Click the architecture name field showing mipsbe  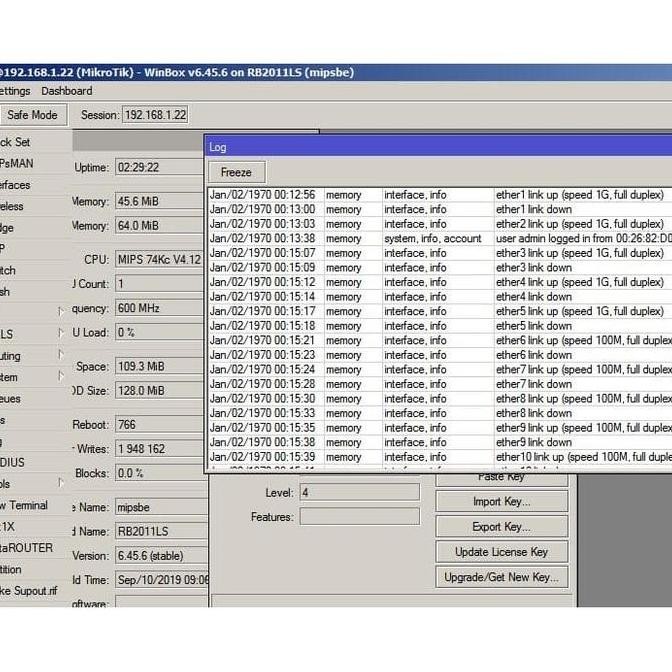[x=162, y=507]
